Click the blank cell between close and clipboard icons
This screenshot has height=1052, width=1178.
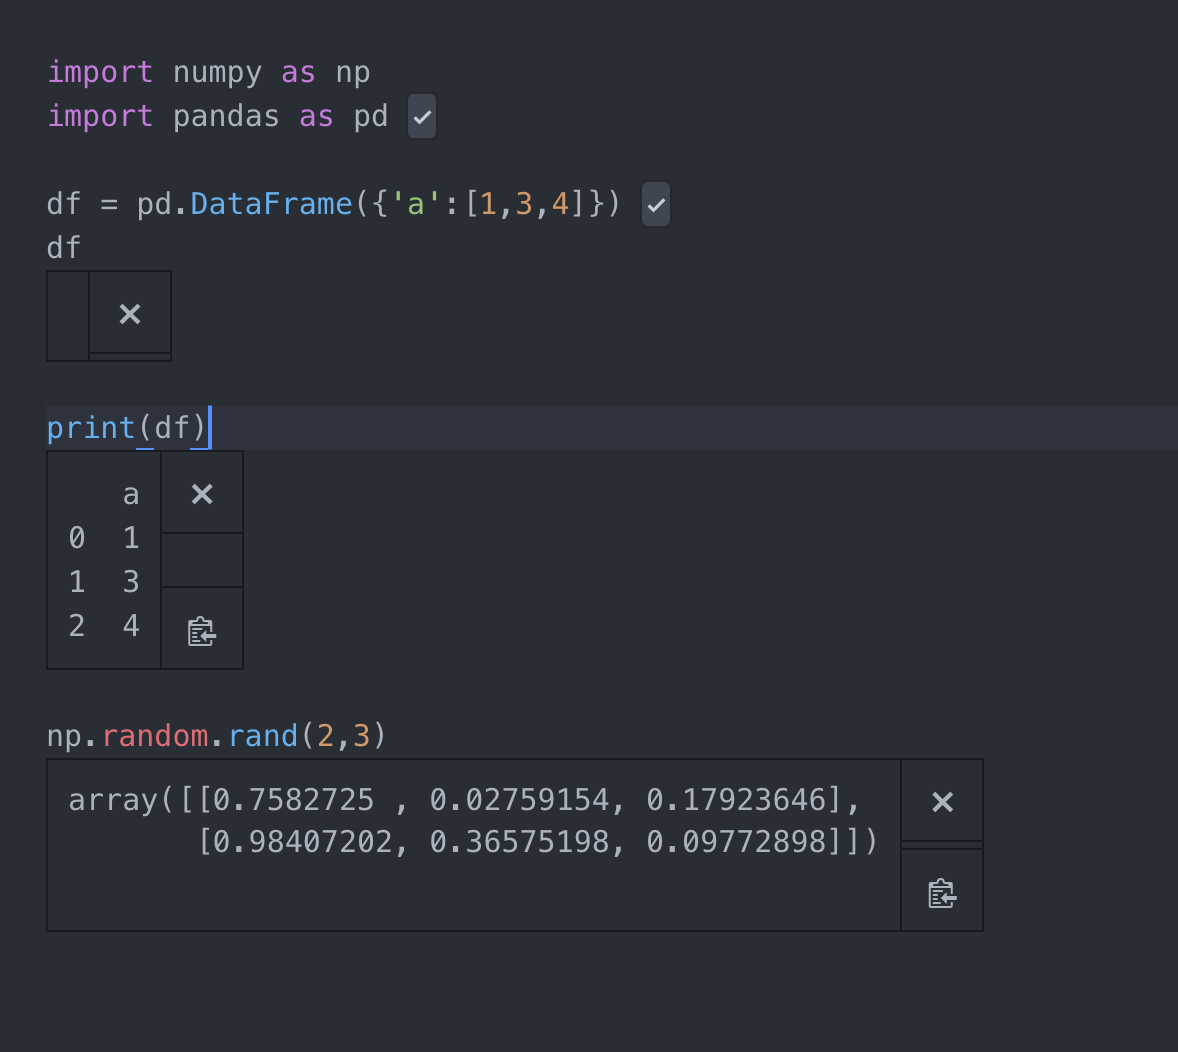click(202, 560)
